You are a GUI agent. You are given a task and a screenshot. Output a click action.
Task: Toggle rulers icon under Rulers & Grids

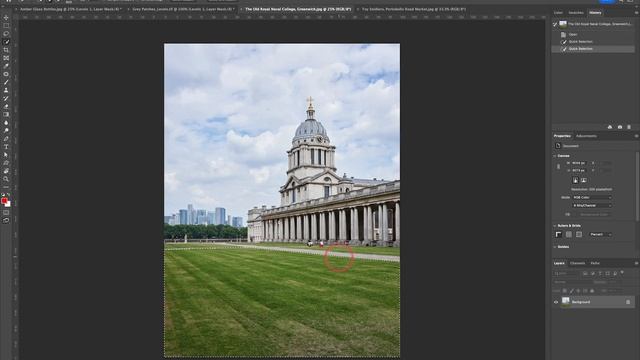pos(558,235)
